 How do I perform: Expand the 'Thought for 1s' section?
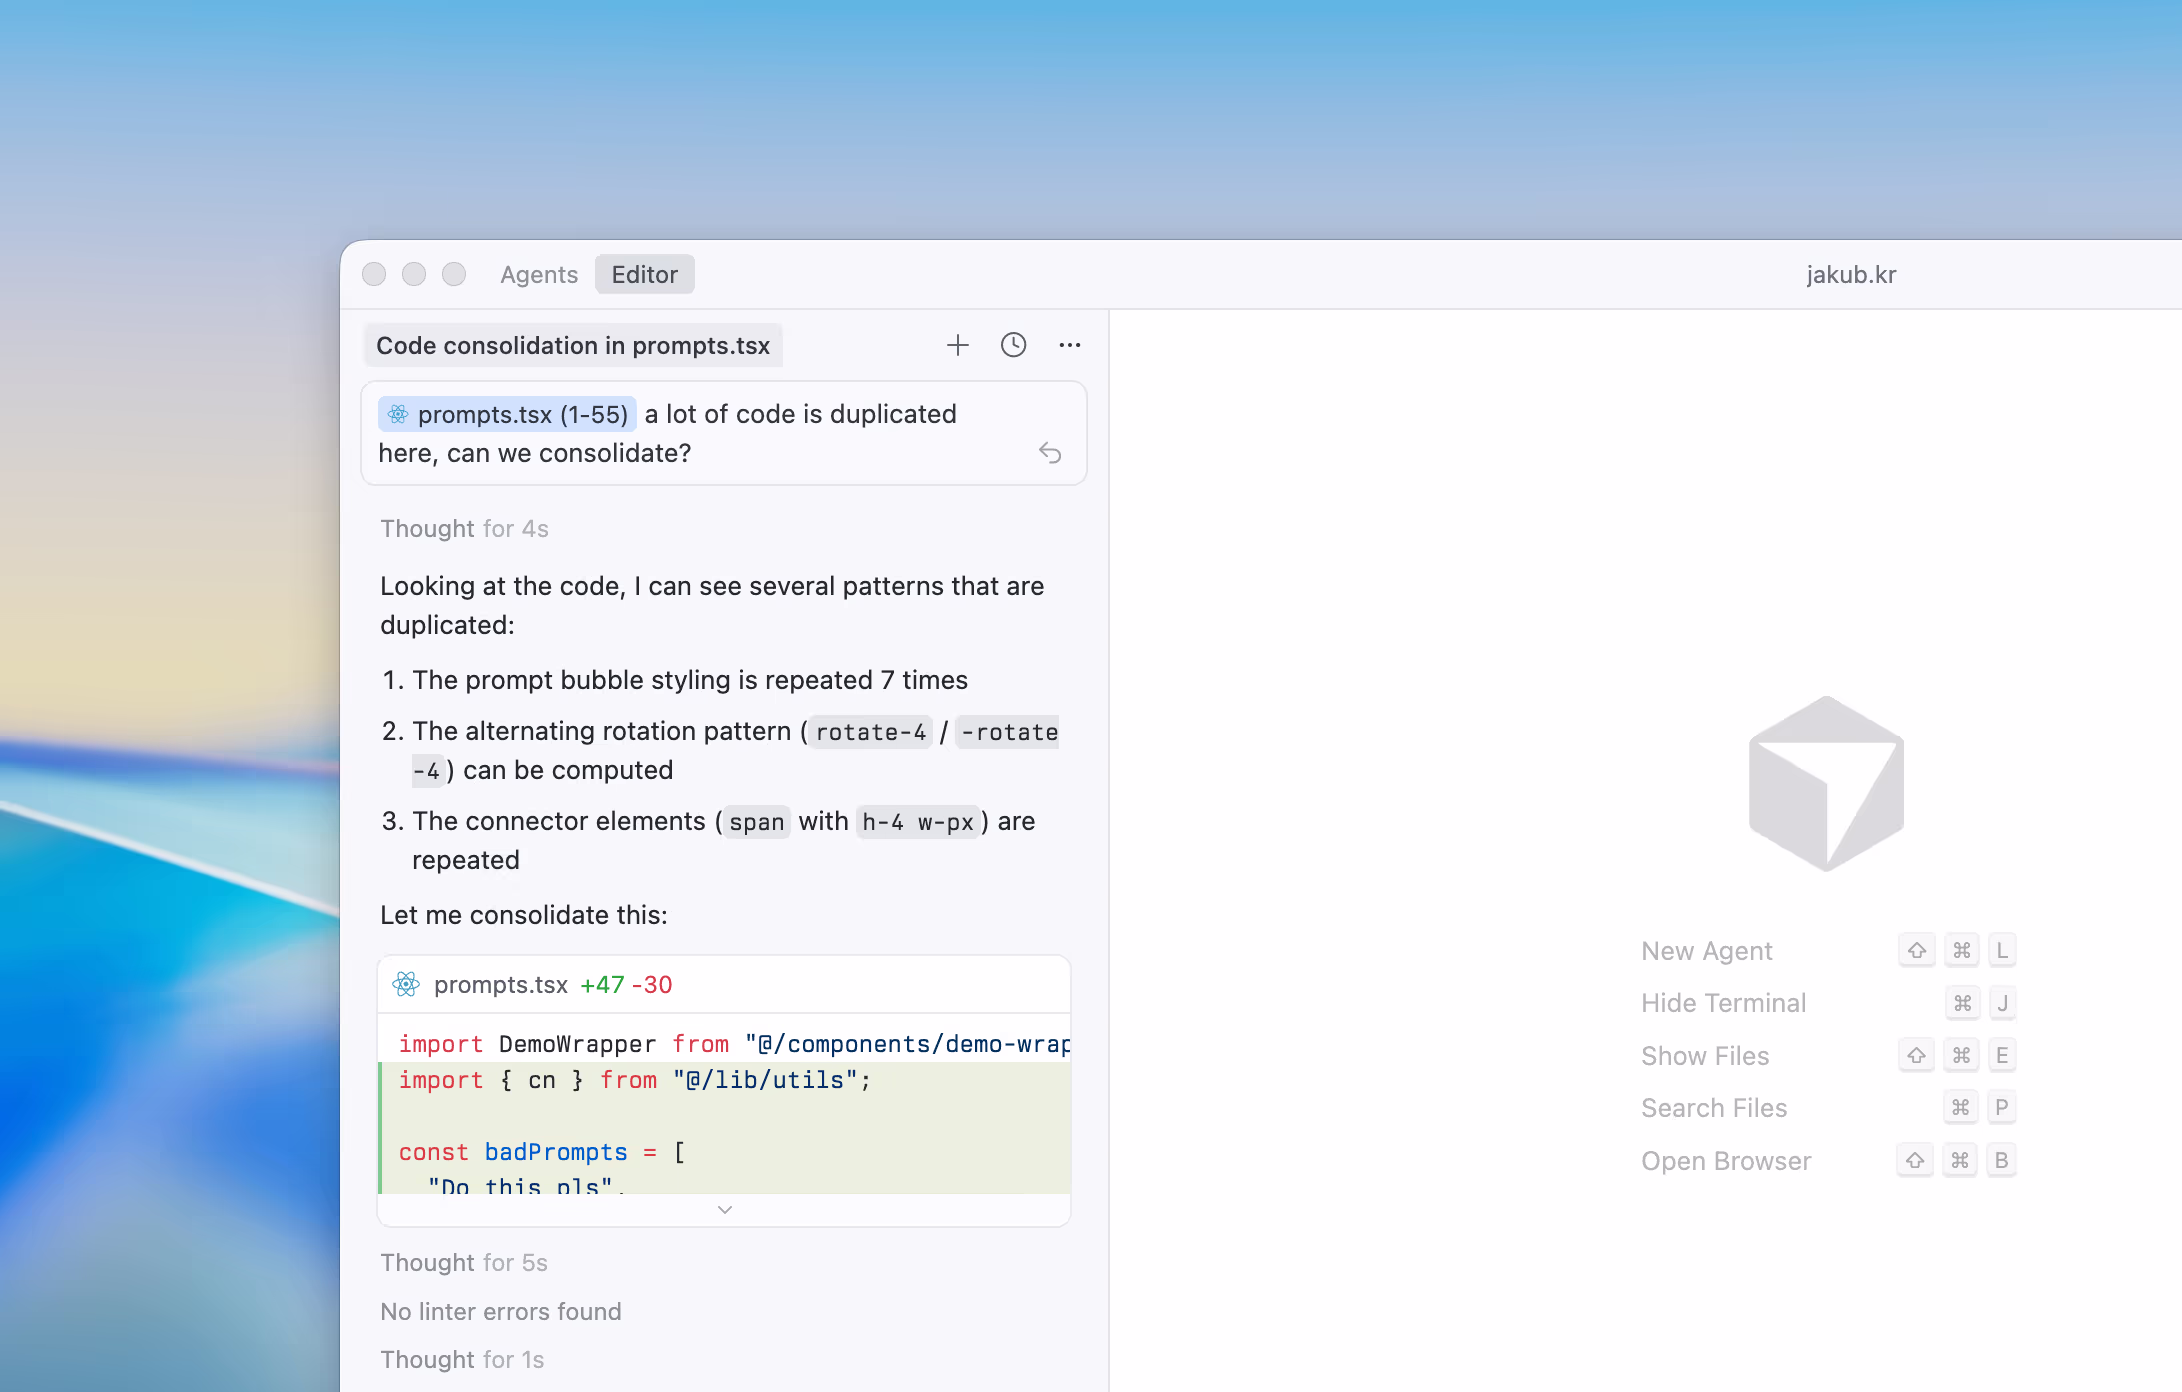(462, 1359)
